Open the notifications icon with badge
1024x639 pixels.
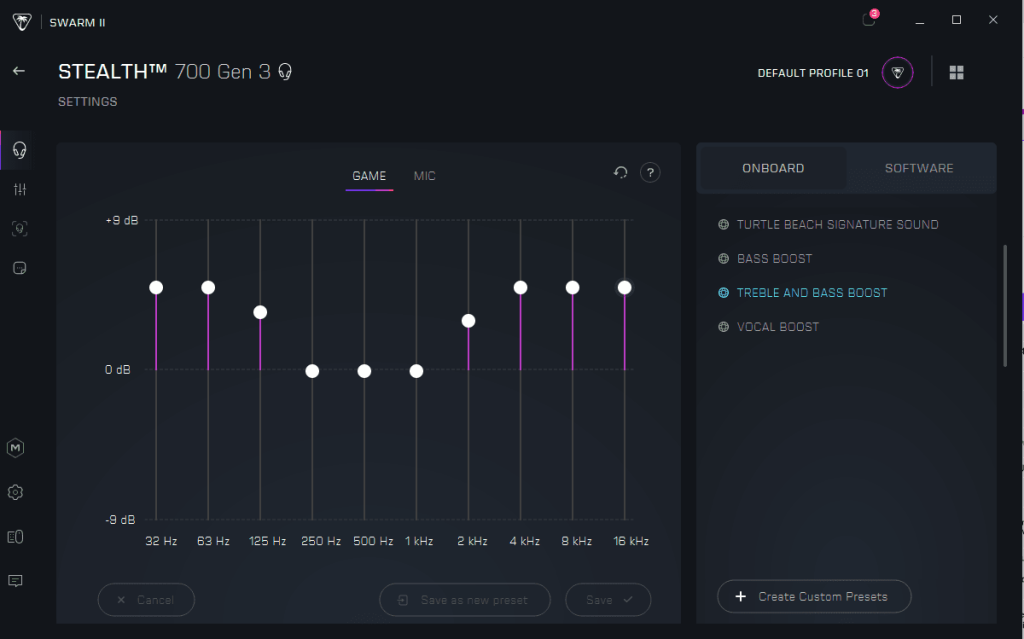pyautogui.click(x=869, y=20)
